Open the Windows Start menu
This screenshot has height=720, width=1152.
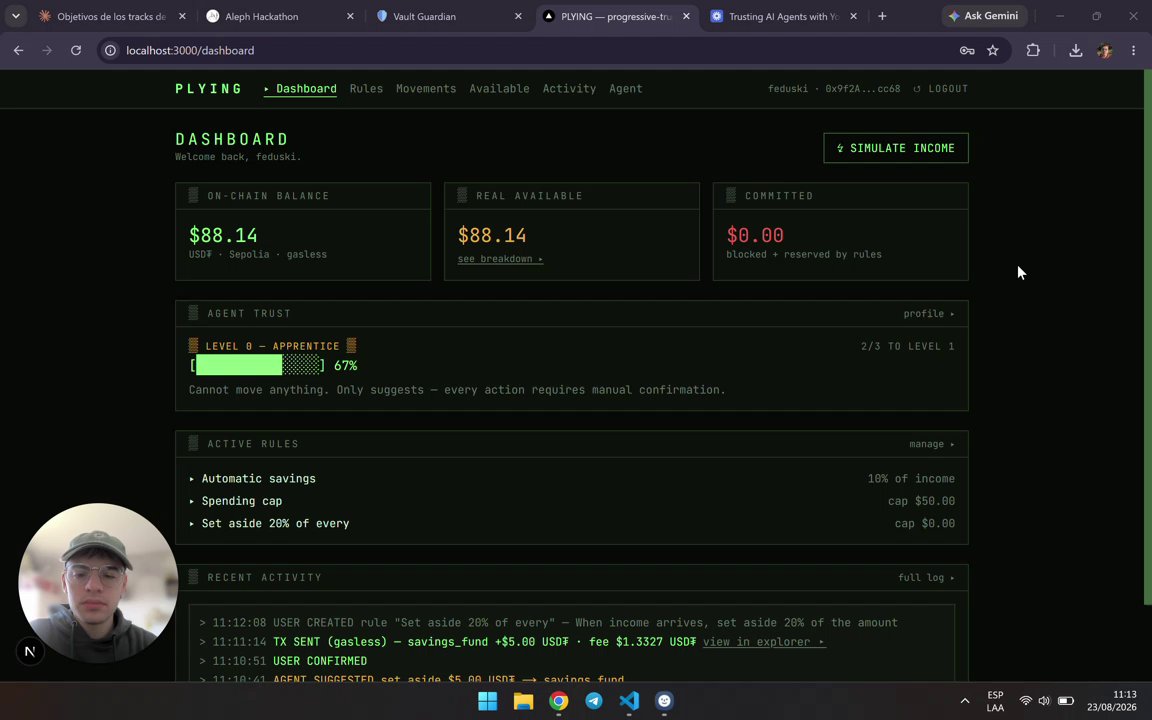(x=487, y=701)
